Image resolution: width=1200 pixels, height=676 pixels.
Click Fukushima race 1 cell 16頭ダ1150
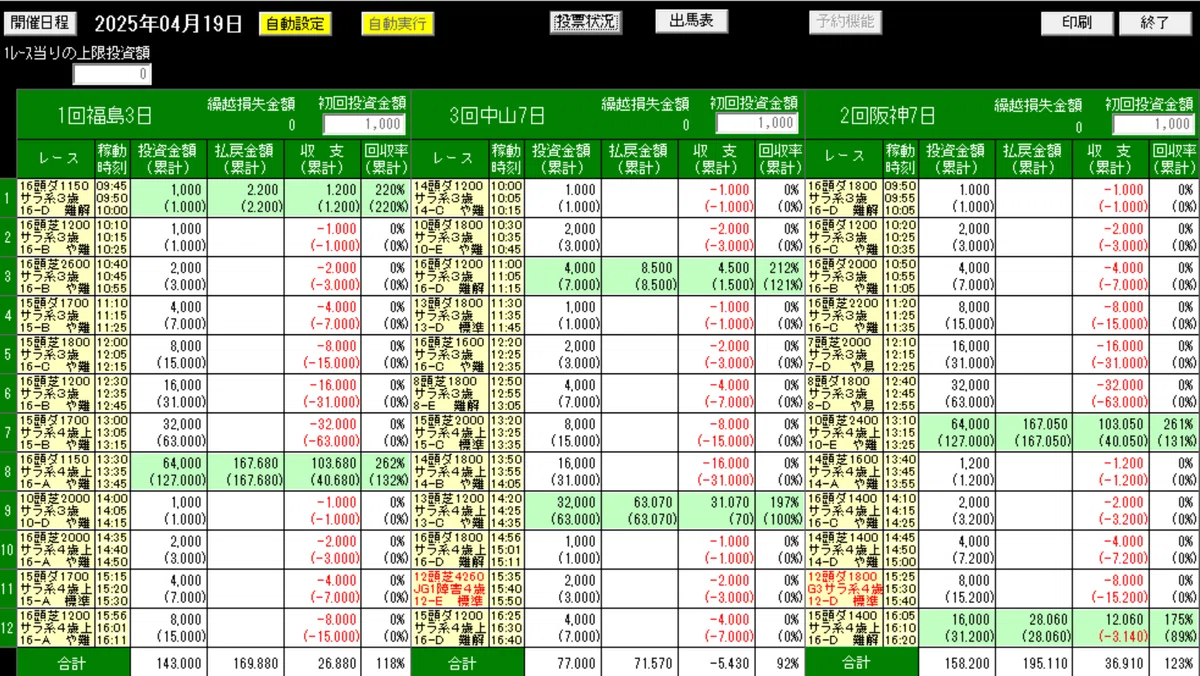pyautogui.click(x=56, y=199)
